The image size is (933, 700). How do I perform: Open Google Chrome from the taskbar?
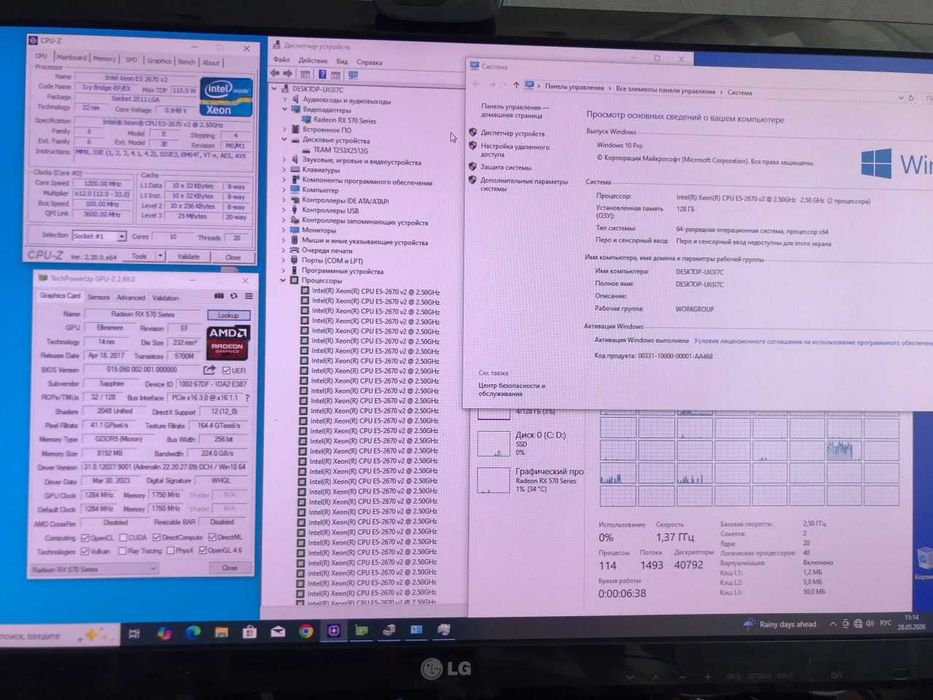[306, 632]
